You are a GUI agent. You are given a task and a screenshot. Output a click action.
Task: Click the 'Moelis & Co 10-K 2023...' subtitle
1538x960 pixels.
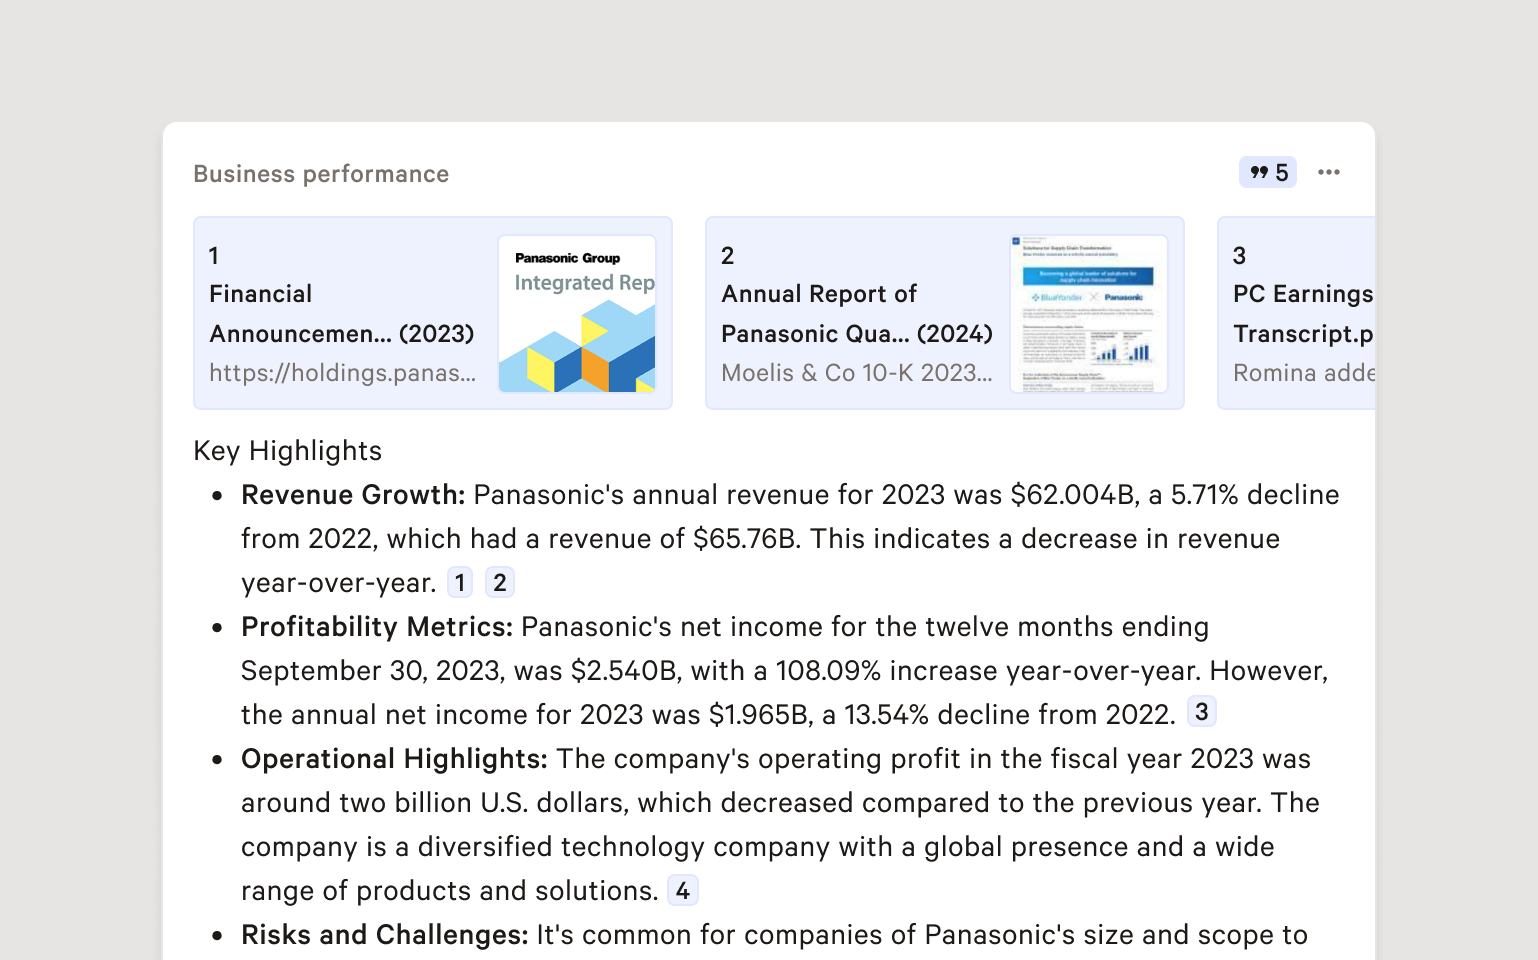[857, 373]
